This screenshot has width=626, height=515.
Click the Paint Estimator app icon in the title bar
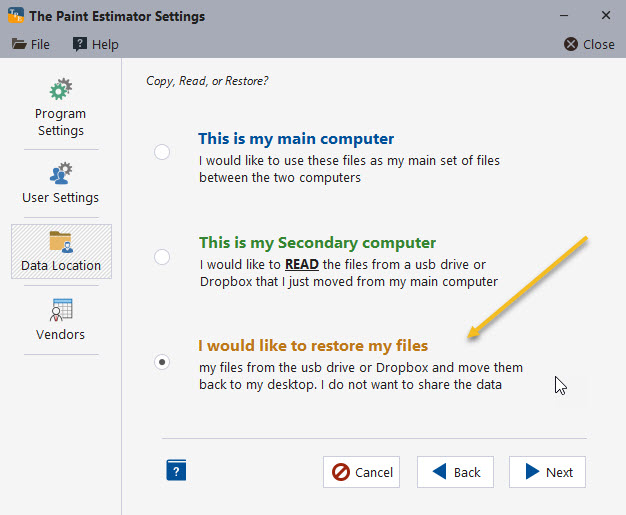click(16, 16)
